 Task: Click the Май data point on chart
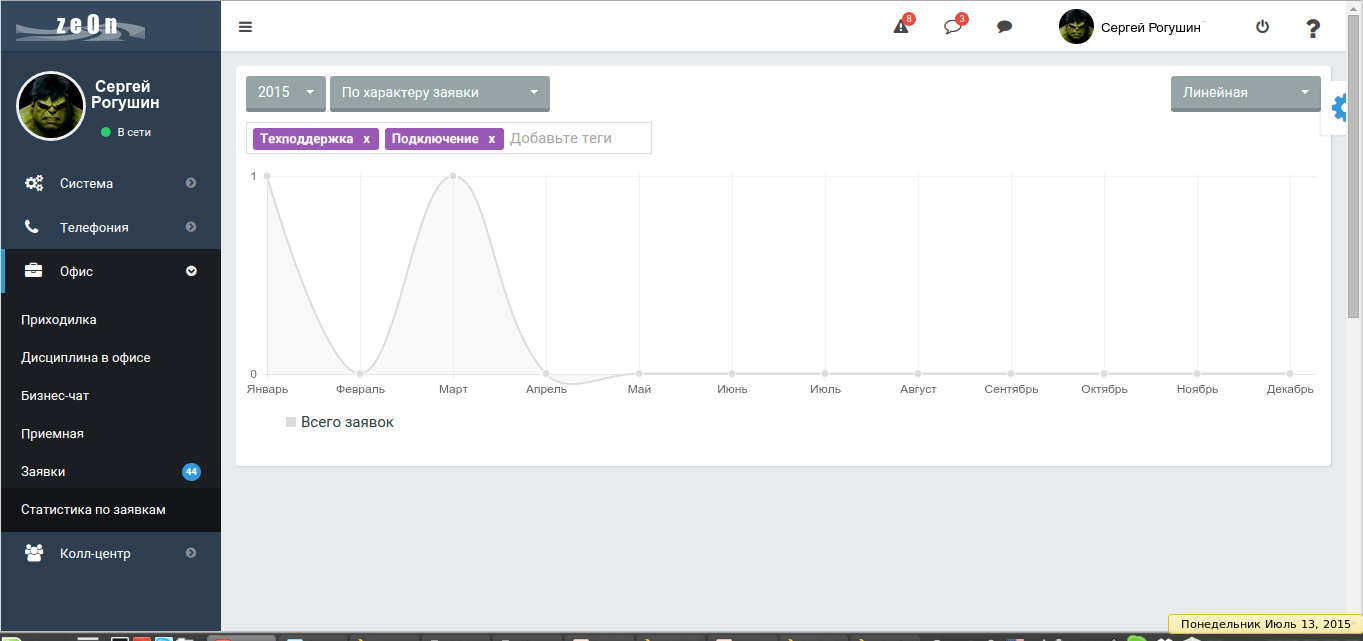tap(639, 374)
